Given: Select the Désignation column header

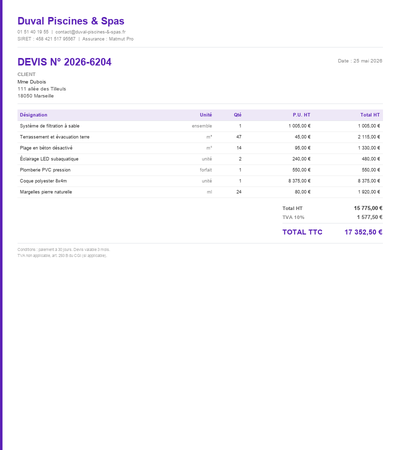Looking at the screenshot, I should coord(33,115).
